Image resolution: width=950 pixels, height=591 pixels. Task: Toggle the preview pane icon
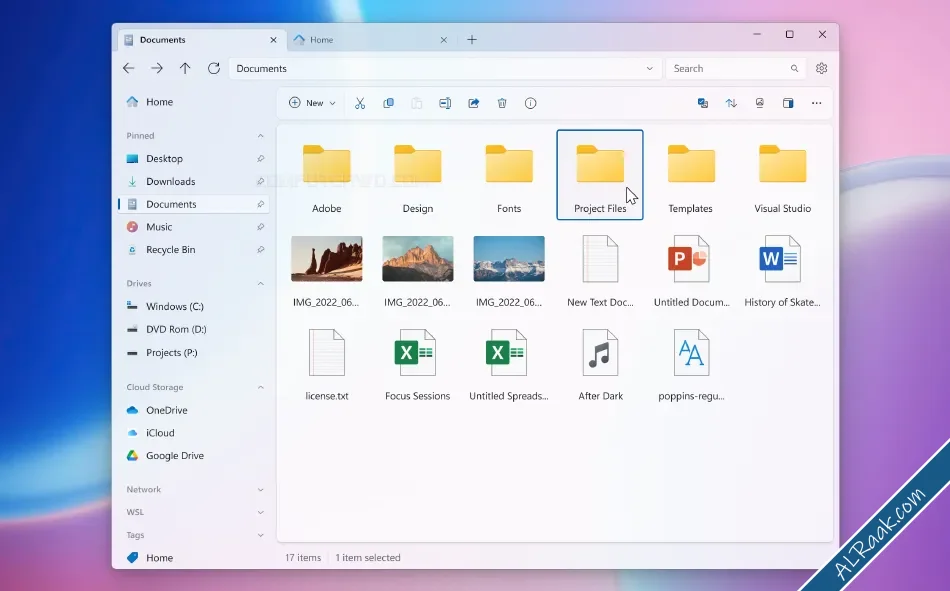click(788, 103)
